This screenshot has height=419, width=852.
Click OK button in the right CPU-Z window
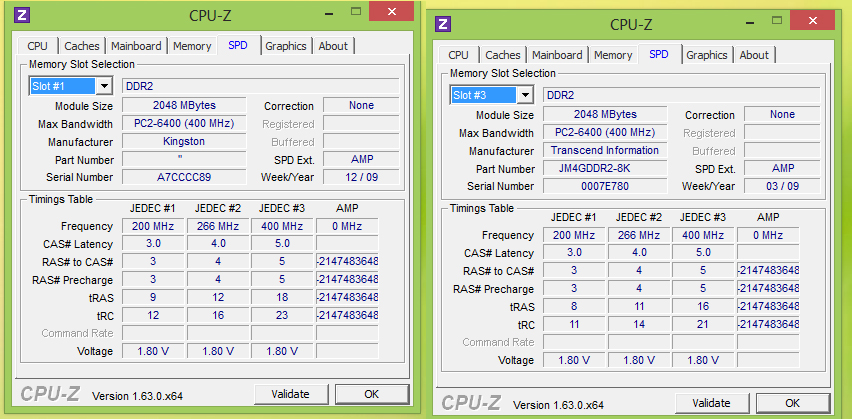(792, 403)
